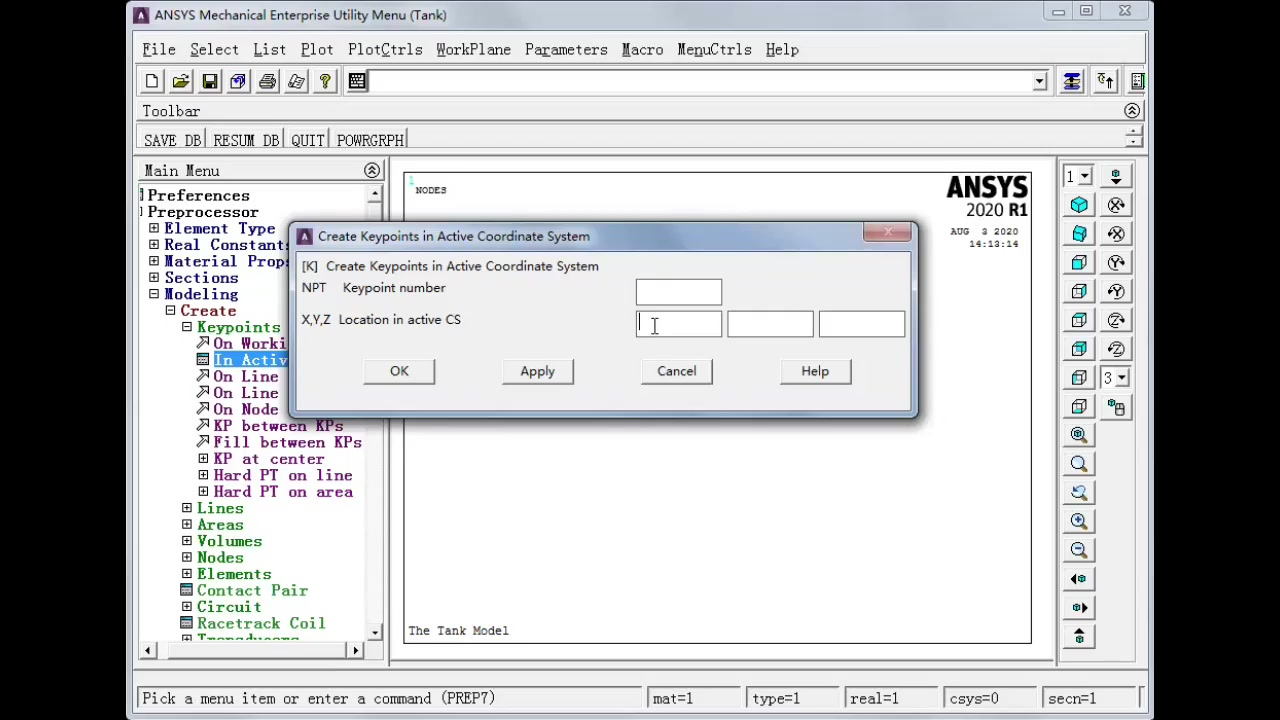Click the RESUM_DB toolbar button
The image size is (1280, 720).
(245, 140)
